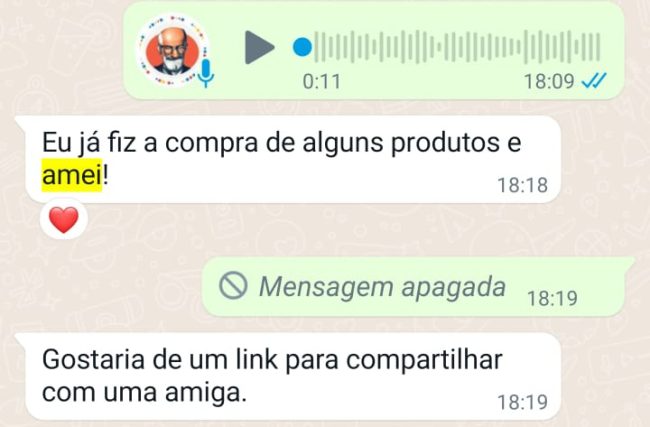Tap the red heart reaction
Viewport: 650px width, 427px height.
tap(64, 220)
